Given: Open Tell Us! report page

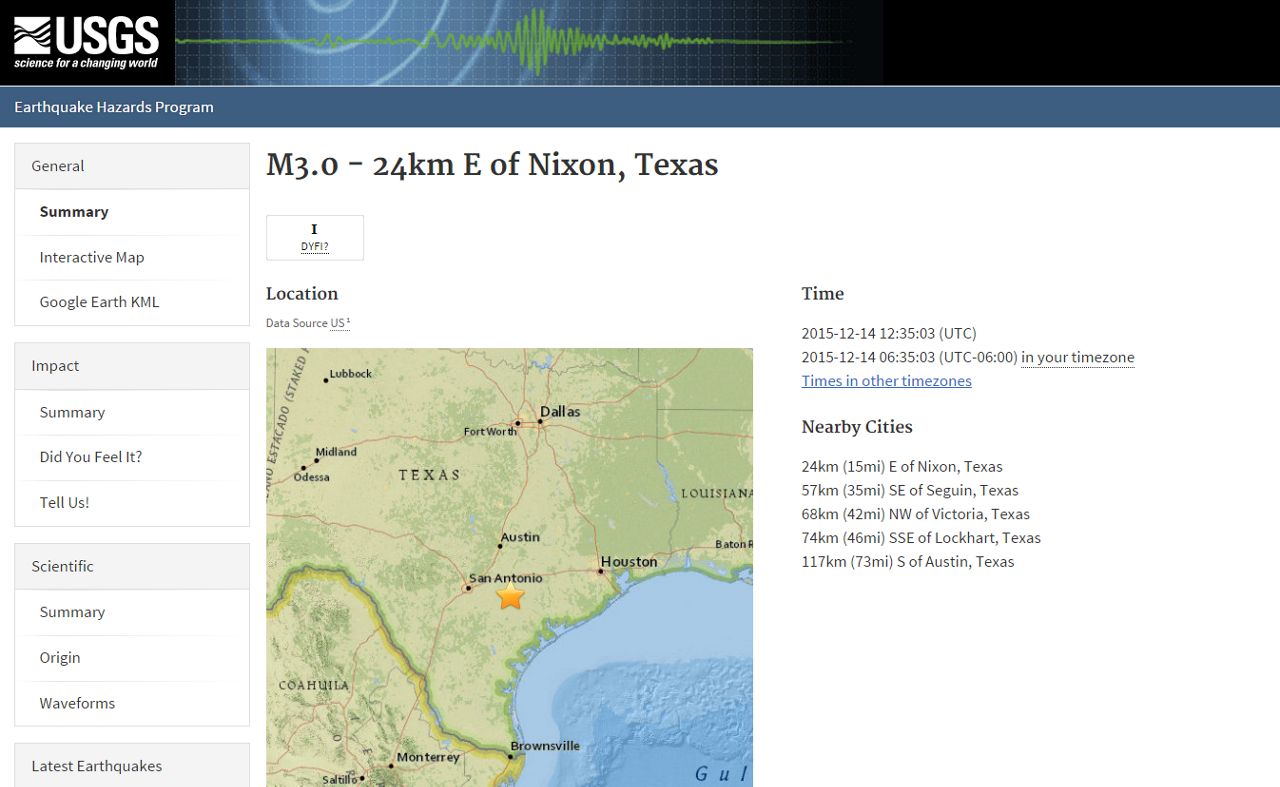Looking at the screenshot, I should click(64, 502).
